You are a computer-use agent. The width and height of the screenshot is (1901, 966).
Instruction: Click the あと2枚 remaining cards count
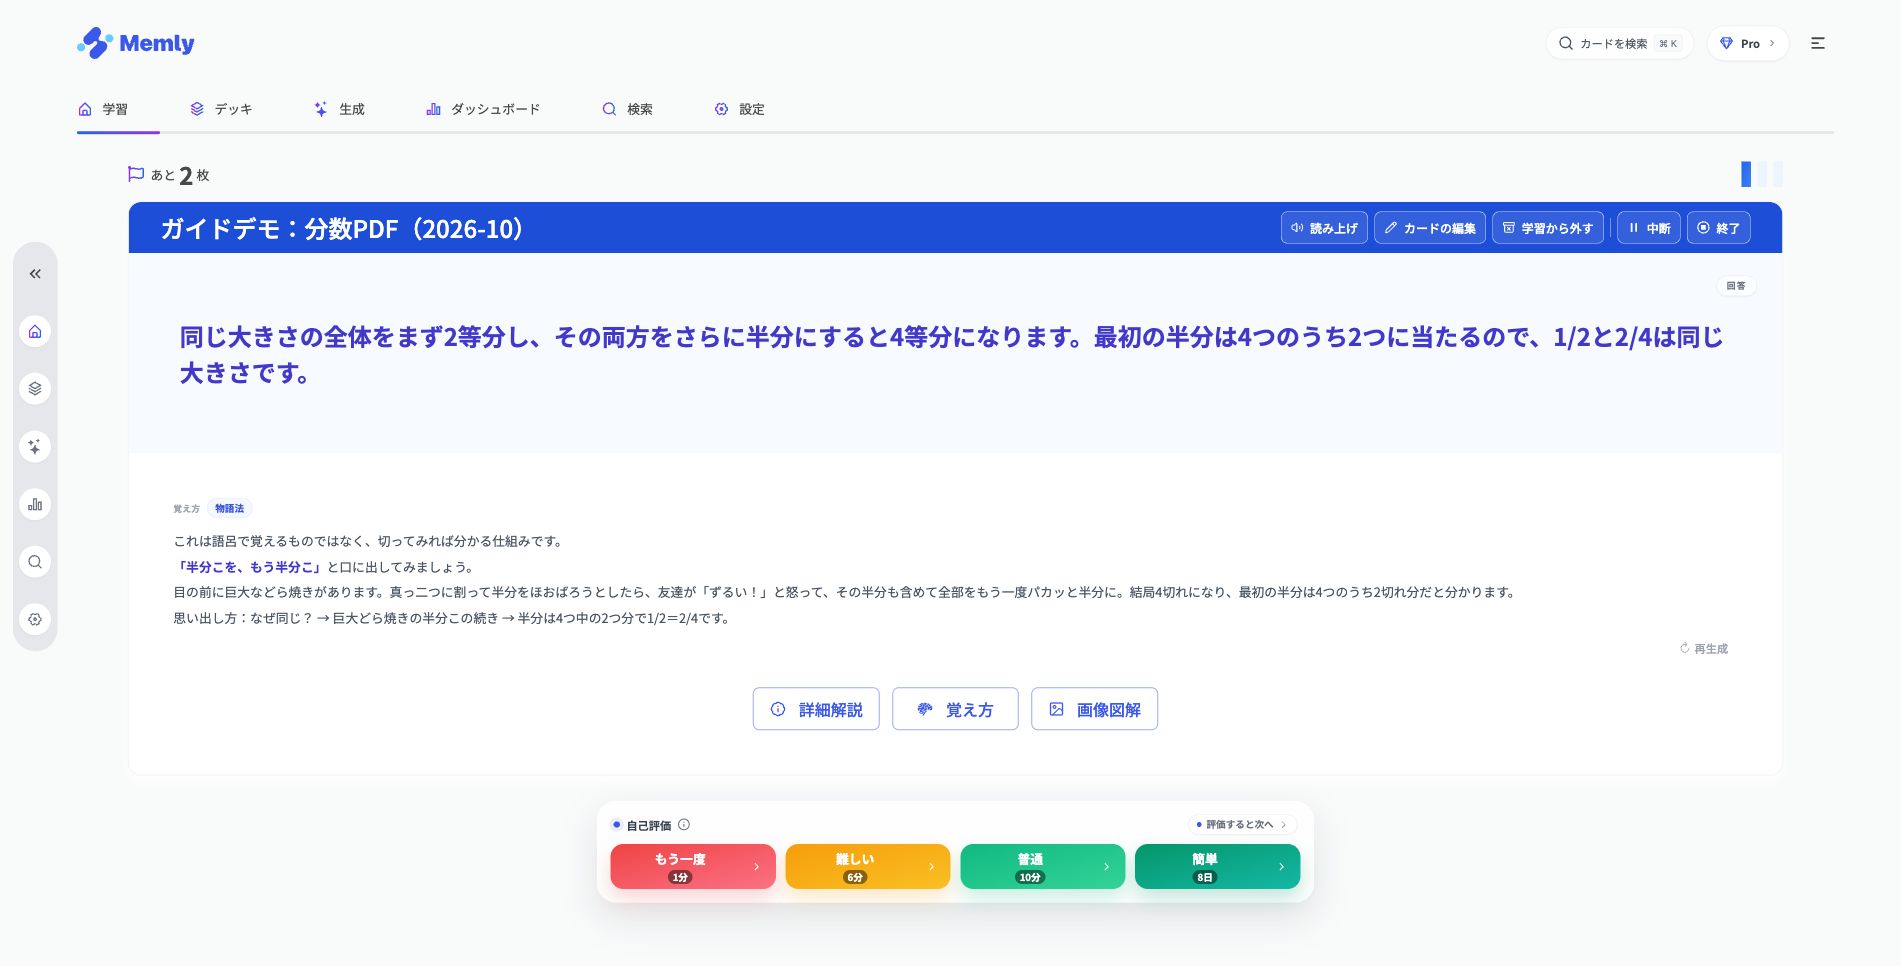point(180,175)
